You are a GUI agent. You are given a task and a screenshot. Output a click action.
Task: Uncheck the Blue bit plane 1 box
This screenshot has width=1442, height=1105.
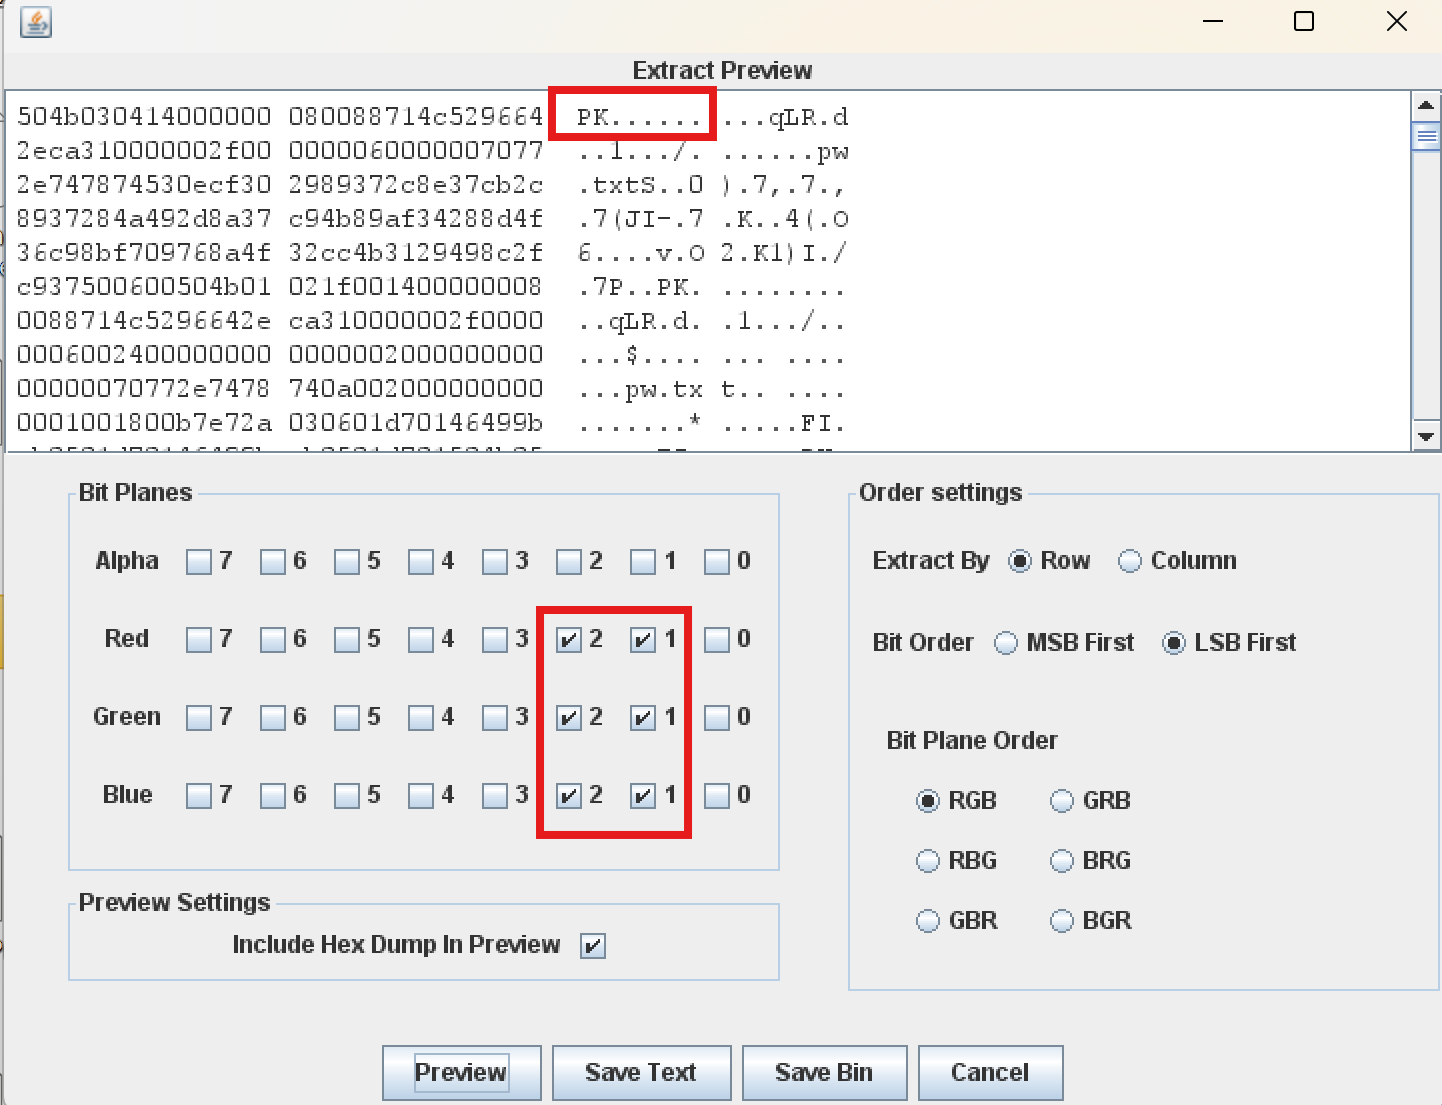pos(643,796)
